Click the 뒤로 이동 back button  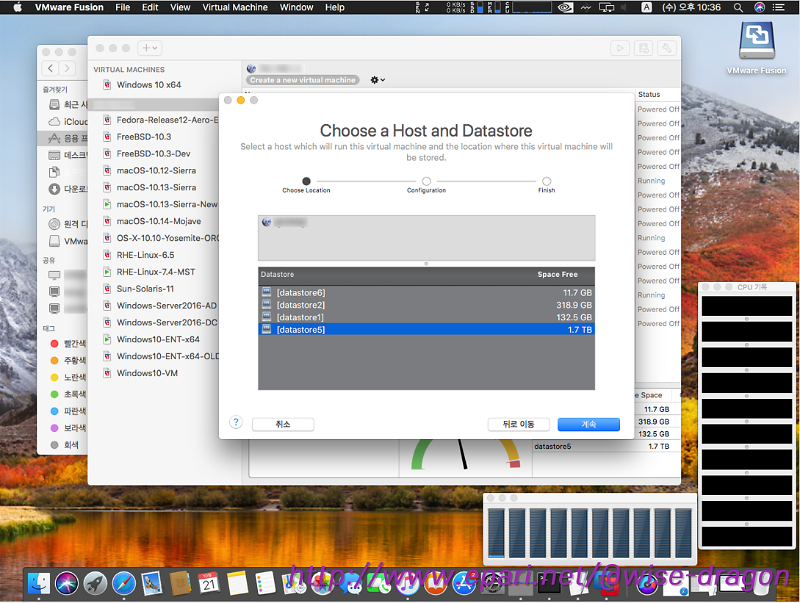[x=518, y=424]
